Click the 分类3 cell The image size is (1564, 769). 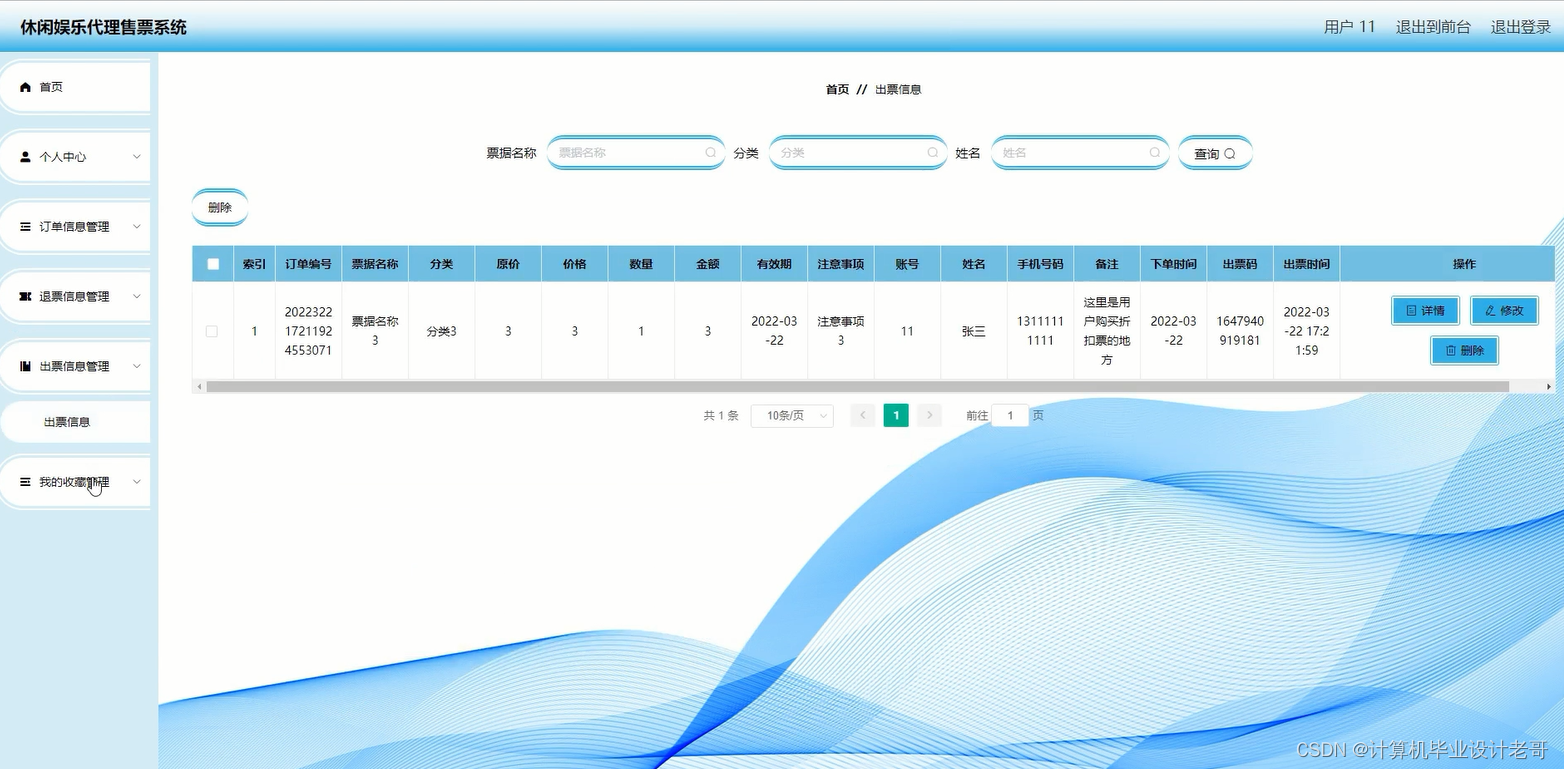pos(441,331)
